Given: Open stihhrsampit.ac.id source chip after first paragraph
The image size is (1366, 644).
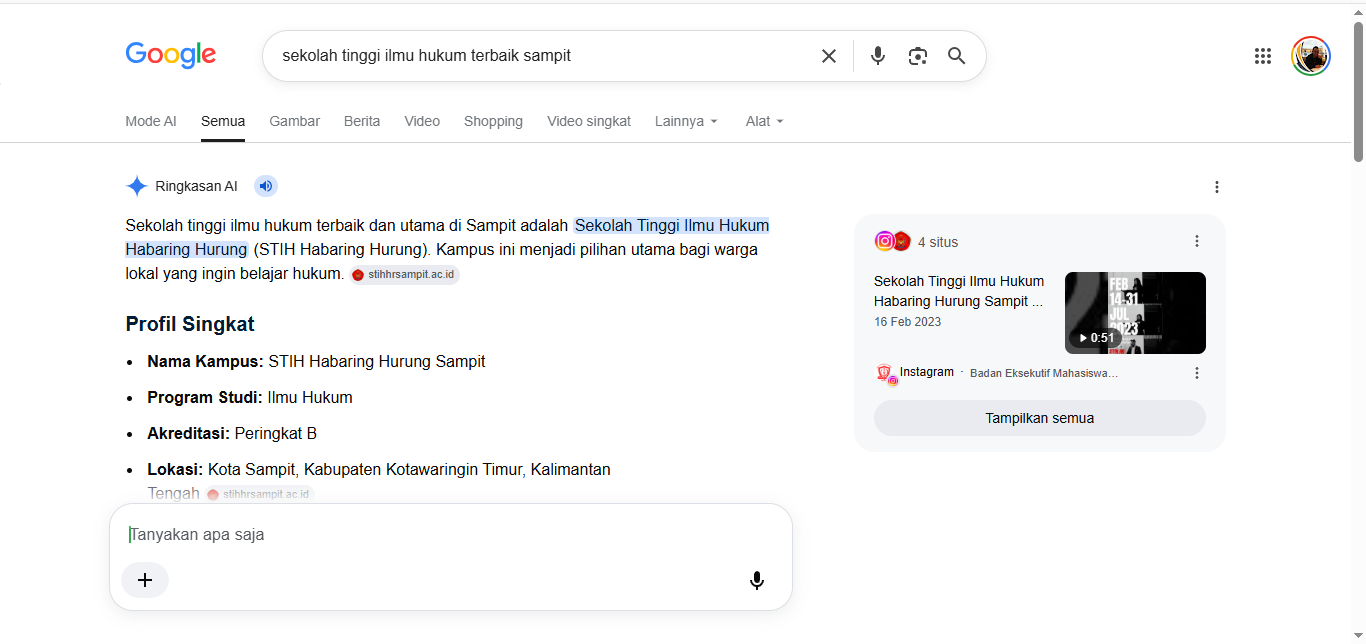Looking at the screenshot, I should coord(405,275).
